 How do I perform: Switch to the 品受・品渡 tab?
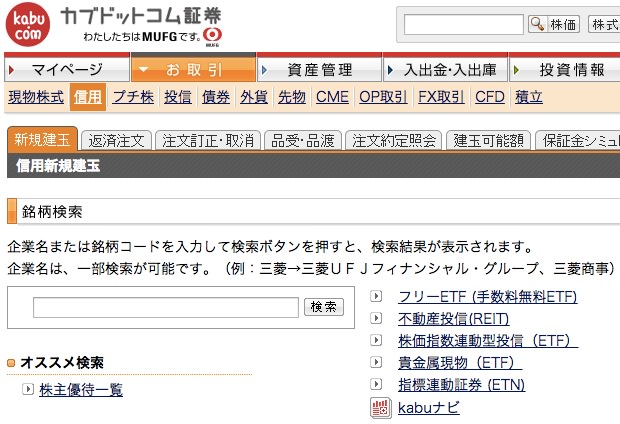[303, 140]
